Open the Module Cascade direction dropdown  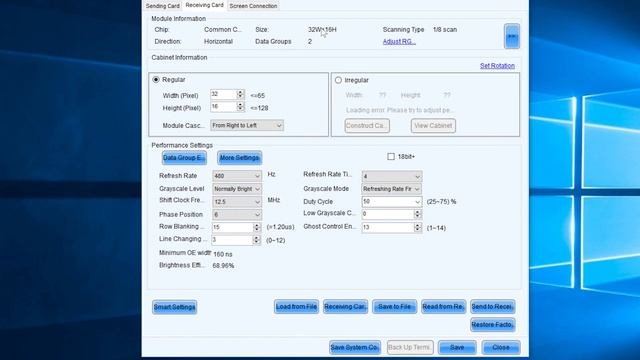247,125
